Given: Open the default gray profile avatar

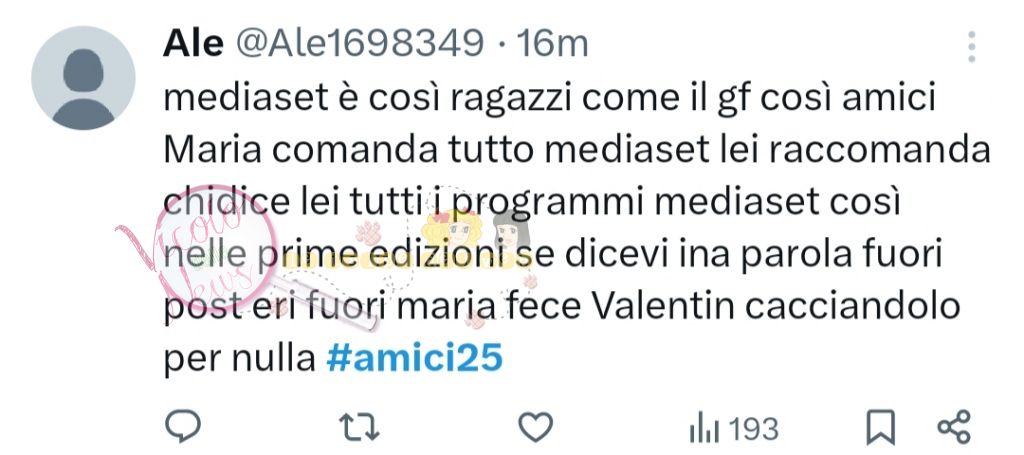Looking at the screenshot, I should (x=83, y=78).
